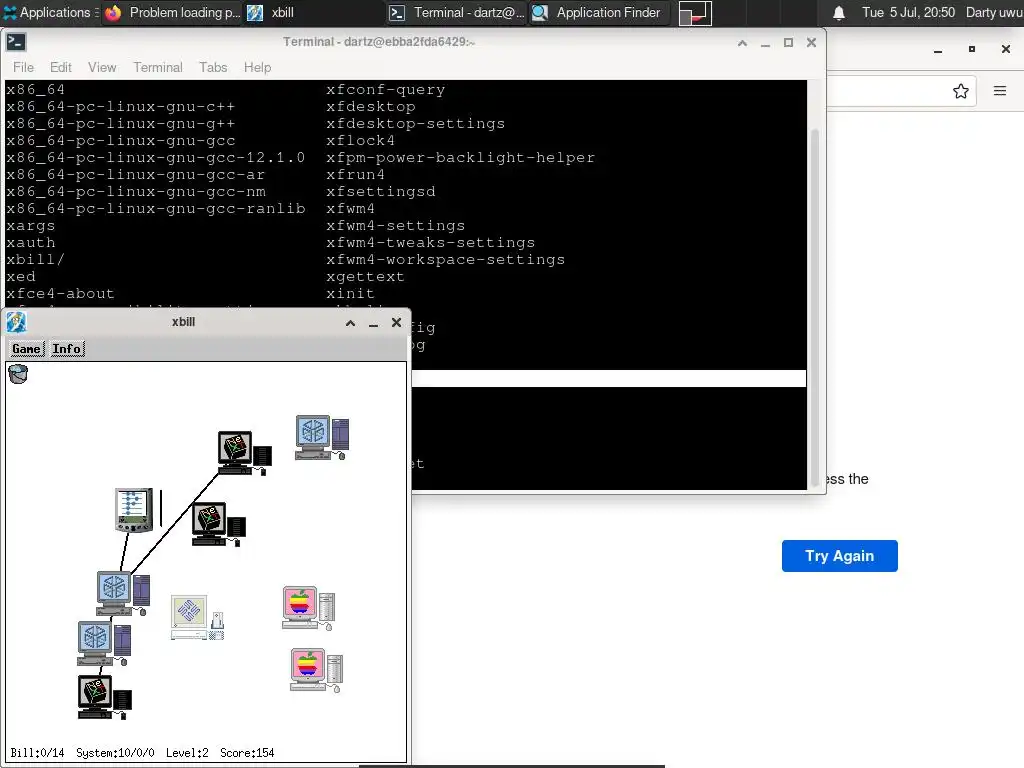Click the System:10/0/0 status text
The image size is (1024, 768).
pos(115,753)
